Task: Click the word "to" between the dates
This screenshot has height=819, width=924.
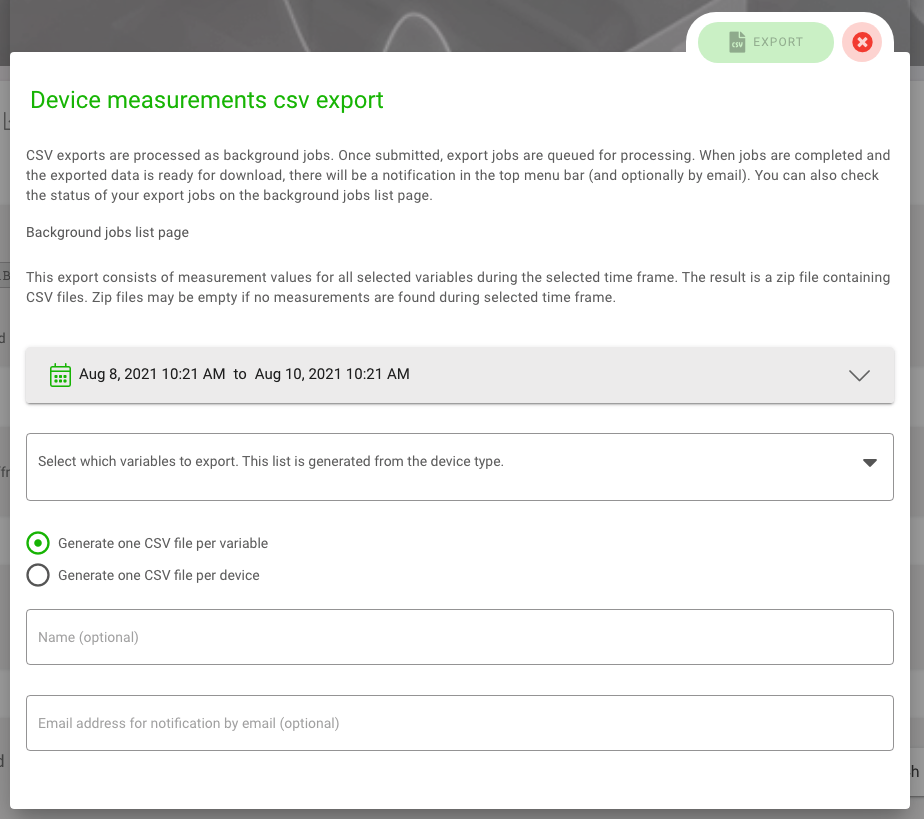Action: (240, 375)
